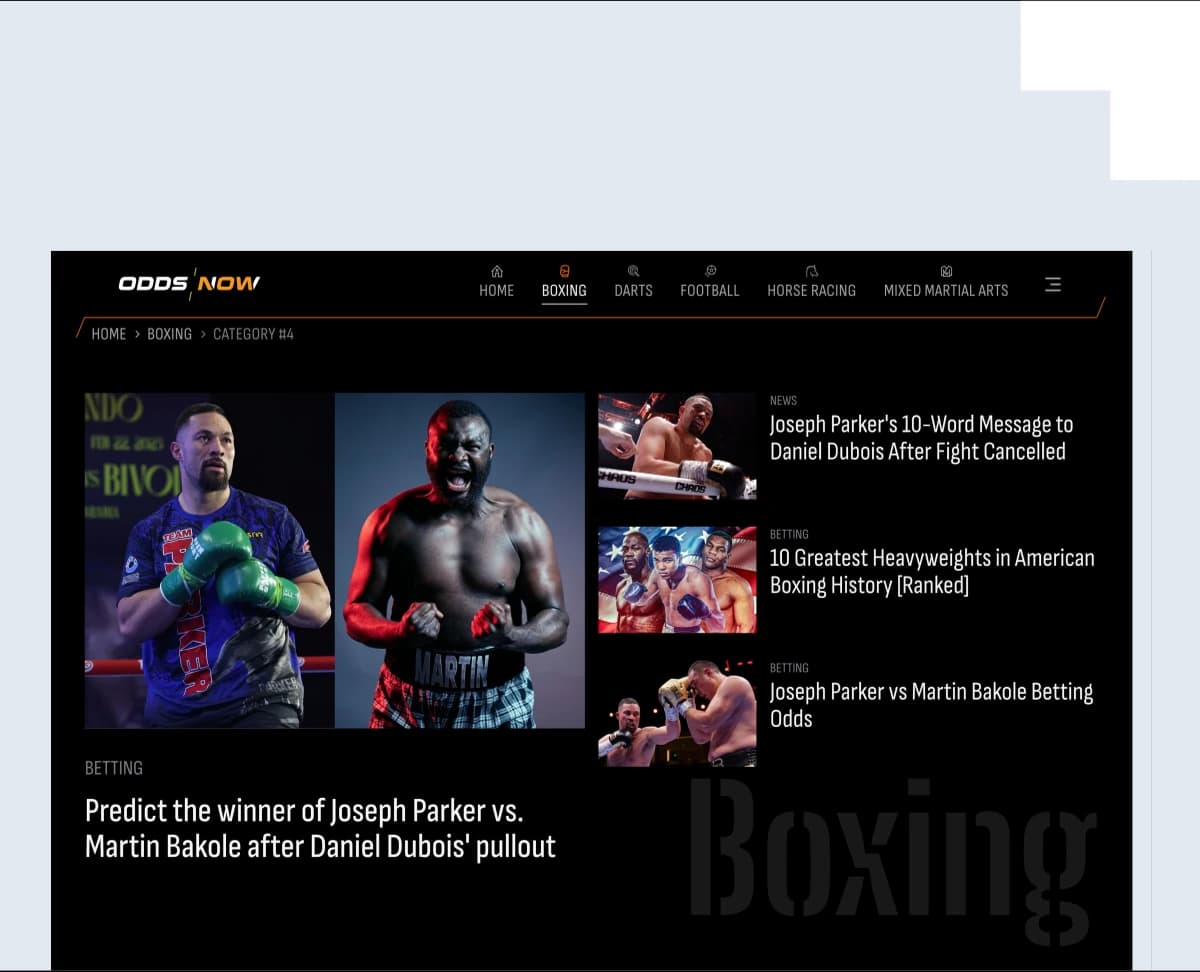Open the Horse Racing nav label
Image resolution: width=1200 pixels, height=972 pixels.
click(811, 291)
